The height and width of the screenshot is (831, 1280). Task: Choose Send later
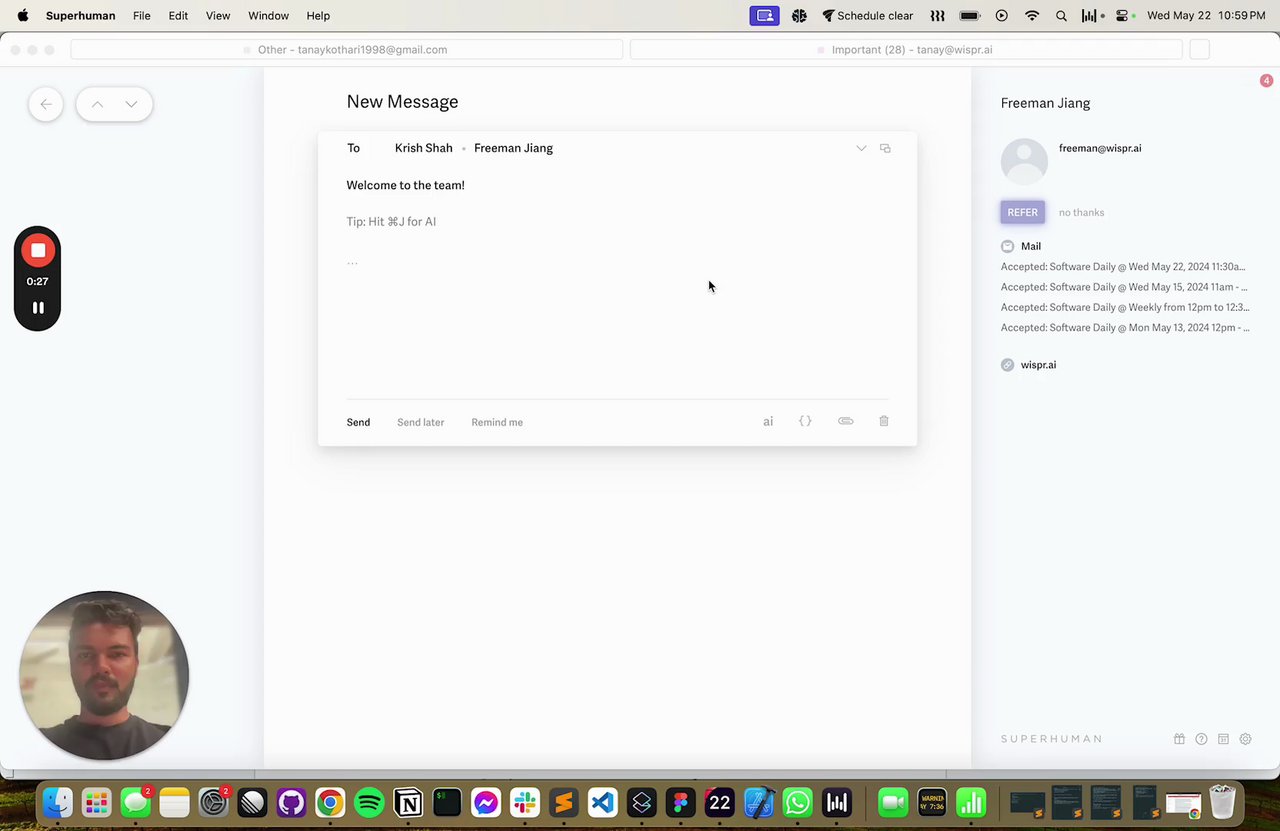click(420, 422)
